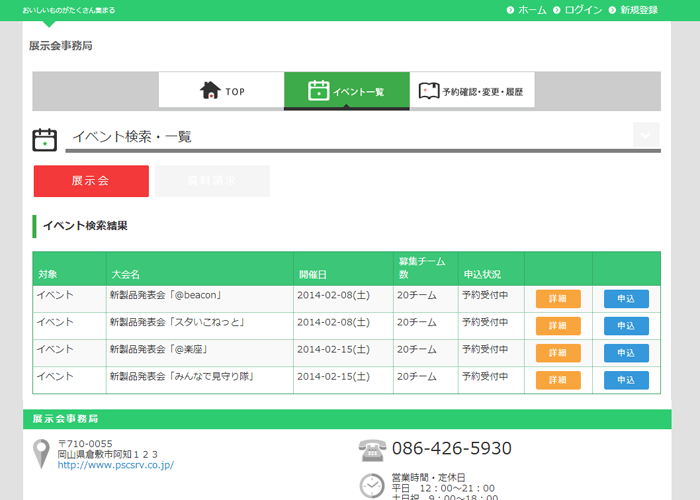This screenshot has height=500, width=700.
Task: Click the calendar icon in the イベント一覧 tab
Action: click(318, 91)
